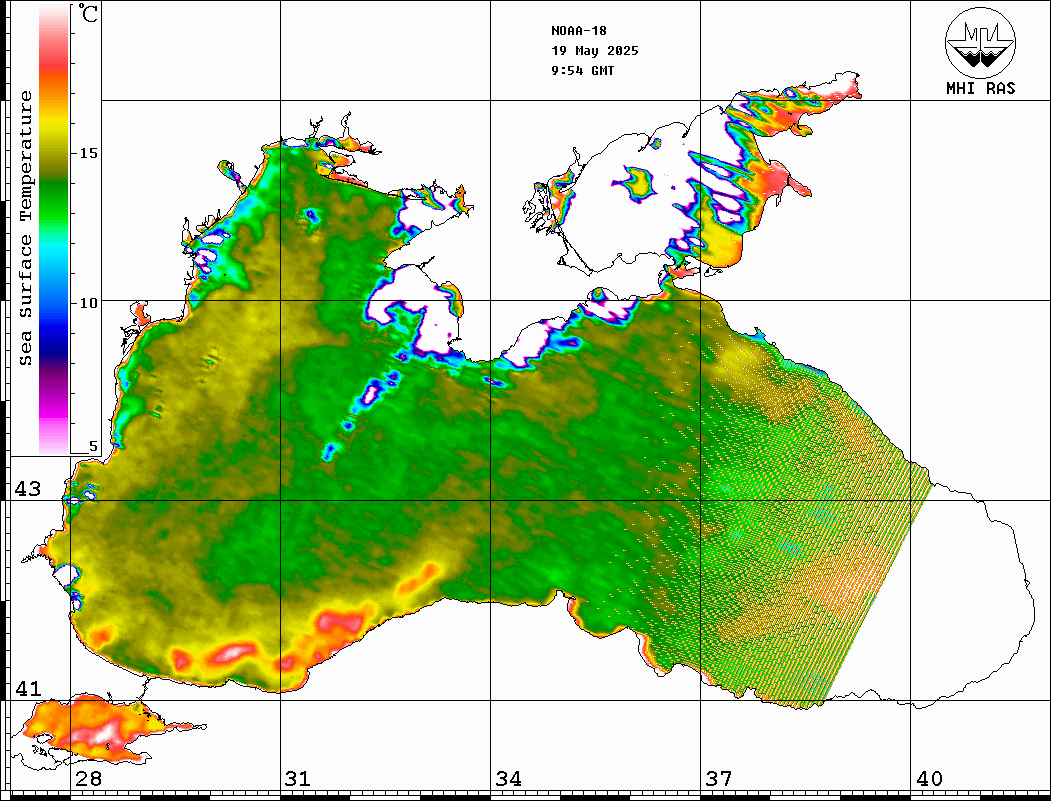Click the MHI RAS logo emblem
Image resolution: width=1051 pixels, height=801 pixels.
[980, 42]
